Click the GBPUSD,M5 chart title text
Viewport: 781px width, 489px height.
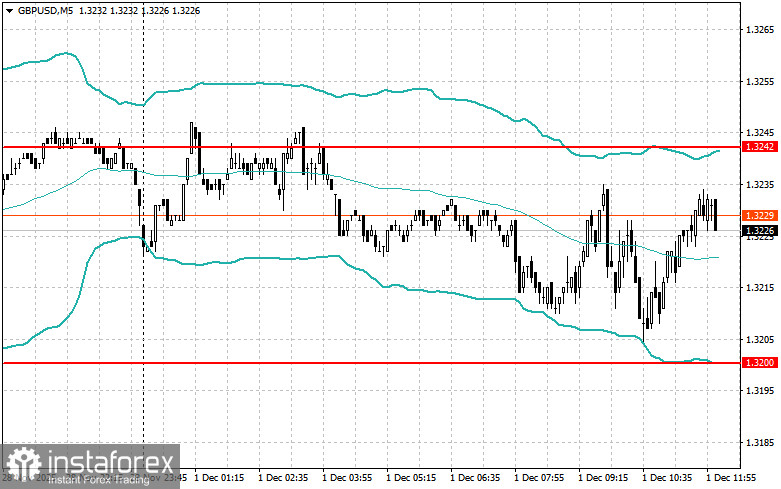[45, 10]
